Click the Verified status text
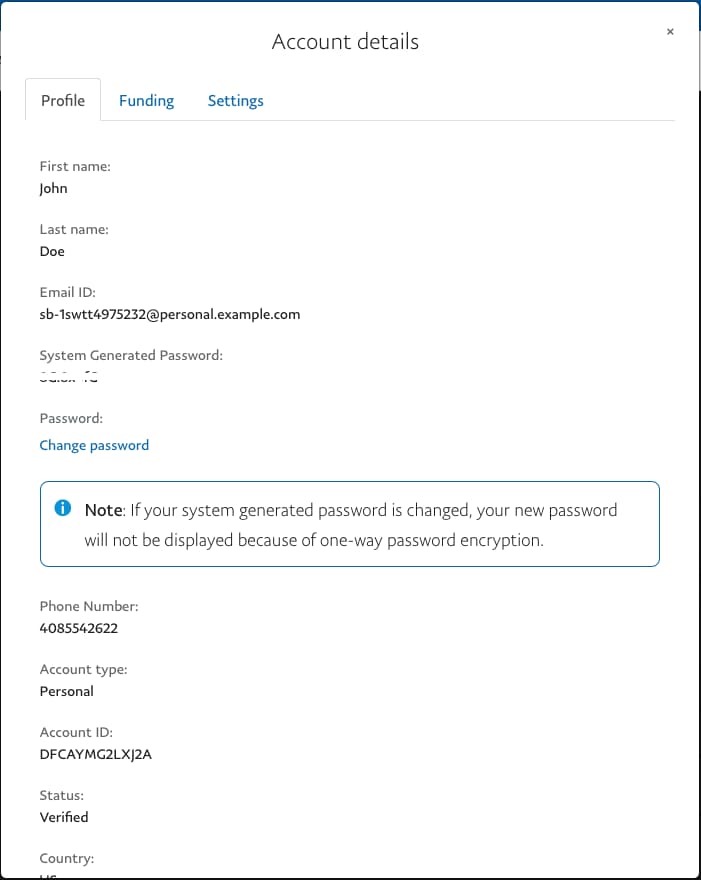This screenshot has width=701, height=880. click(x=64, y=817)
